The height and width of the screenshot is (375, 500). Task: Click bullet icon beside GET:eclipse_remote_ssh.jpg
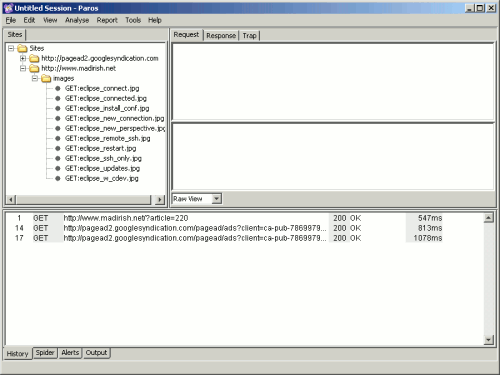click(58, 138)
